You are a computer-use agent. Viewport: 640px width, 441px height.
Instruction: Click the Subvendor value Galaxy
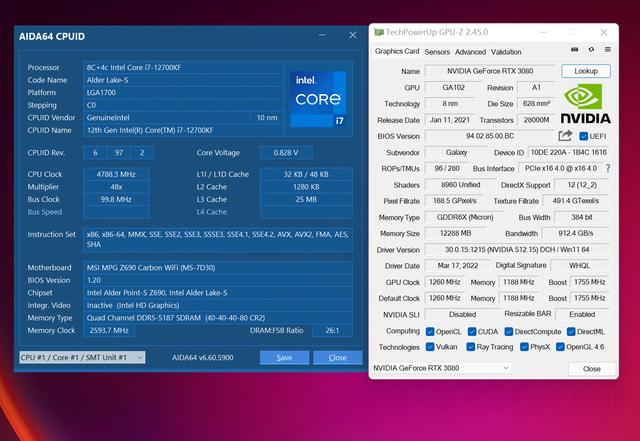pos(456,152)
